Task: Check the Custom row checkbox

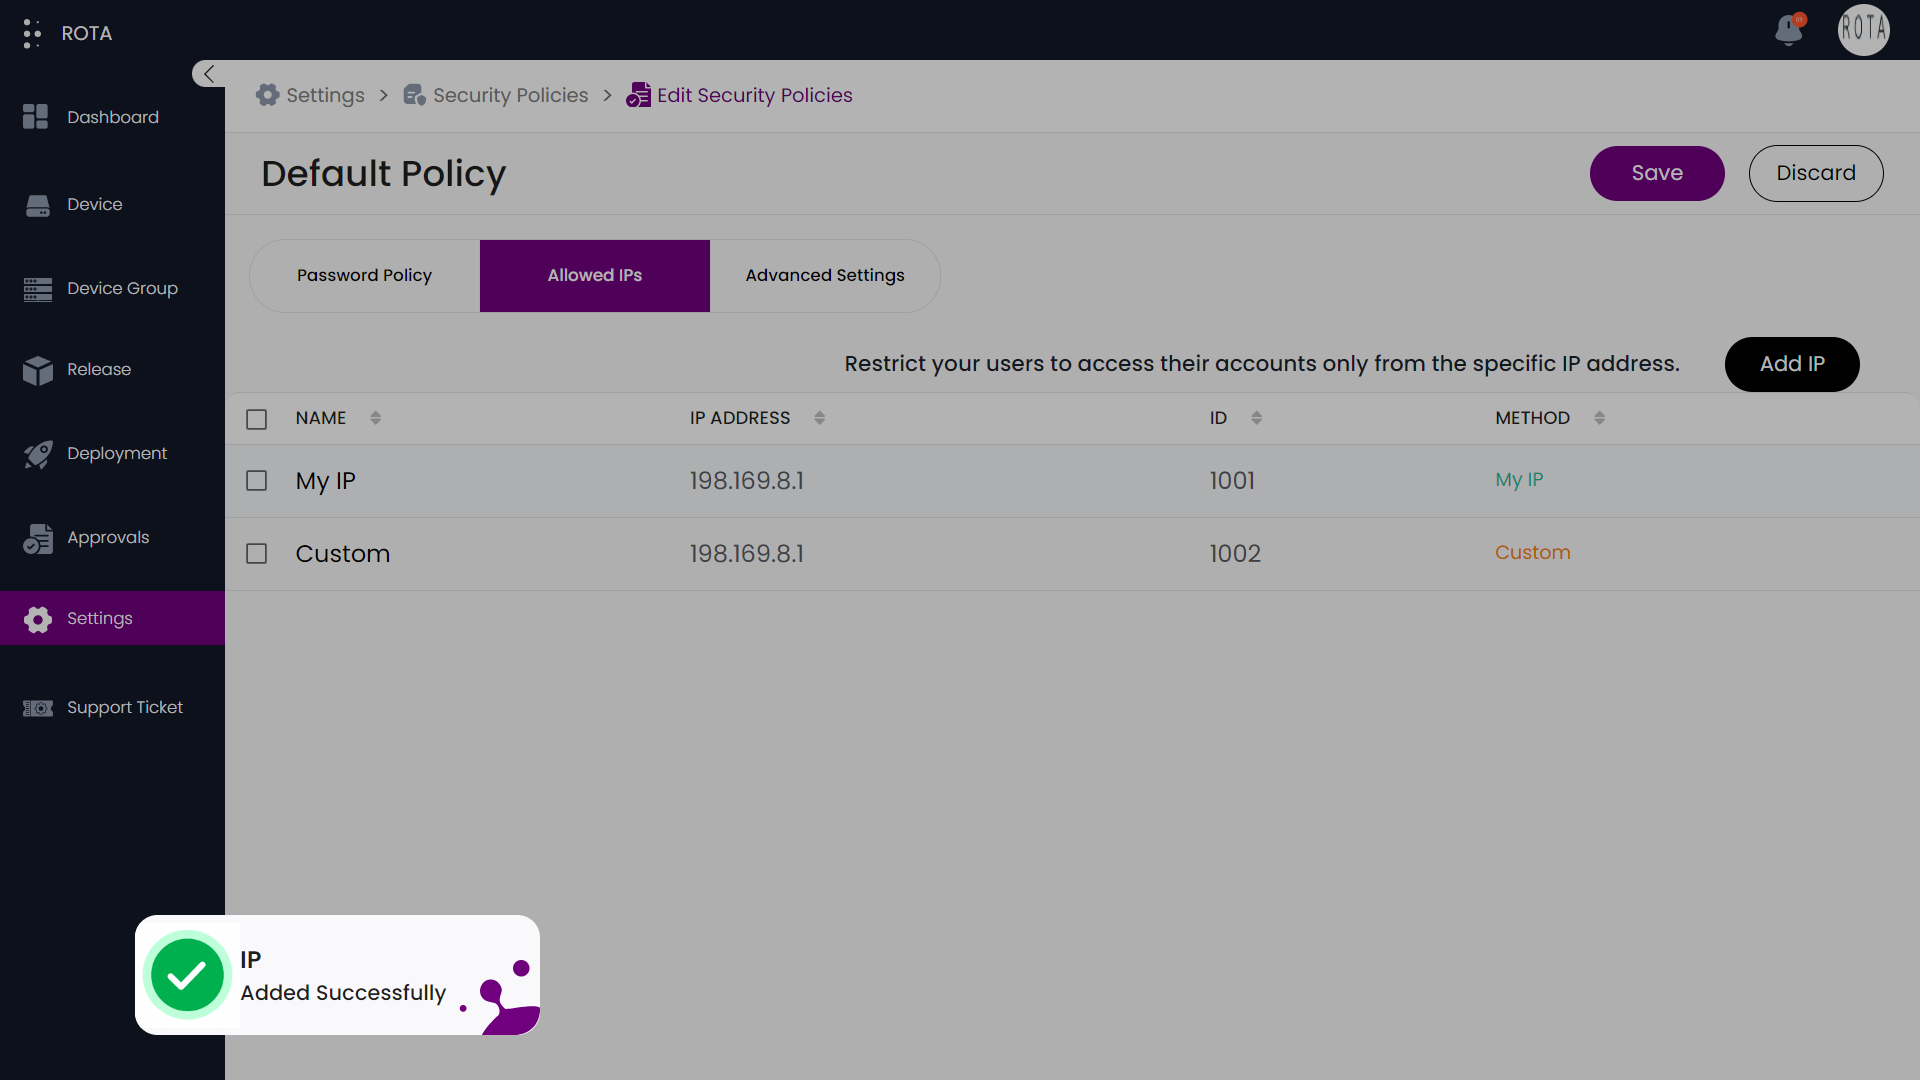Action: (x=257, y=554)
